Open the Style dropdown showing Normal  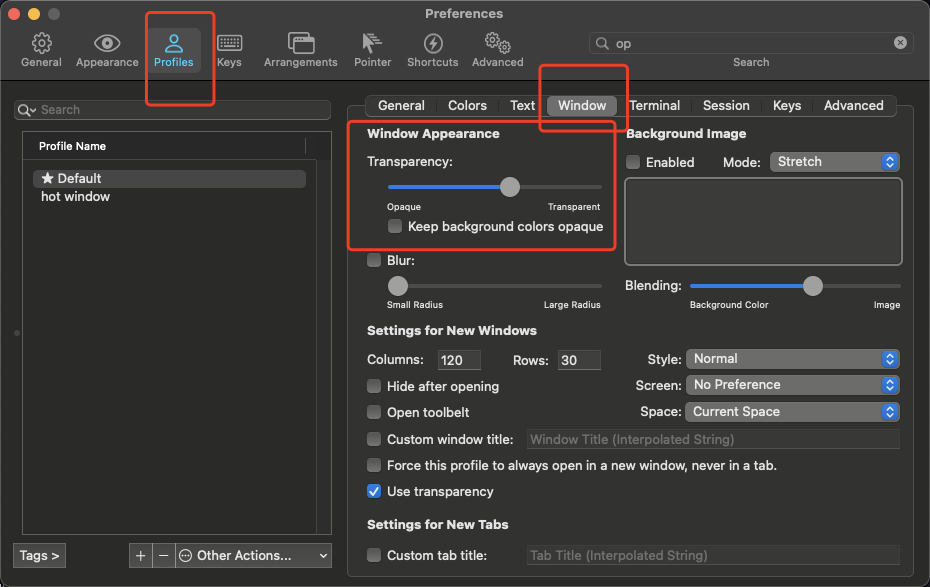792,359
